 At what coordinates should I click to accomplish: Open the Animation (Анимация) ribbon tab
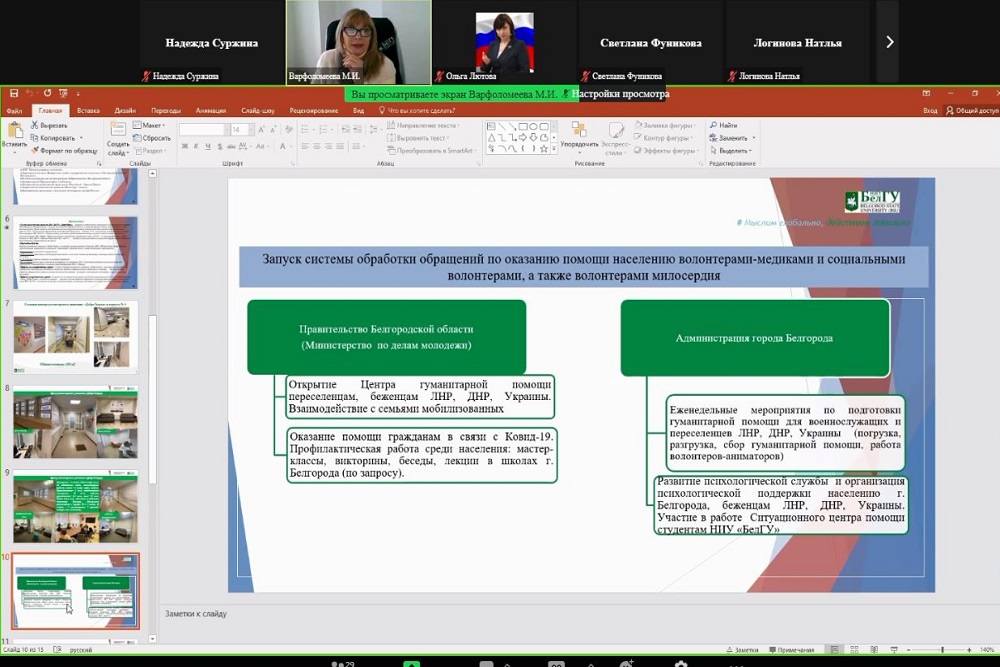[211, 110]
